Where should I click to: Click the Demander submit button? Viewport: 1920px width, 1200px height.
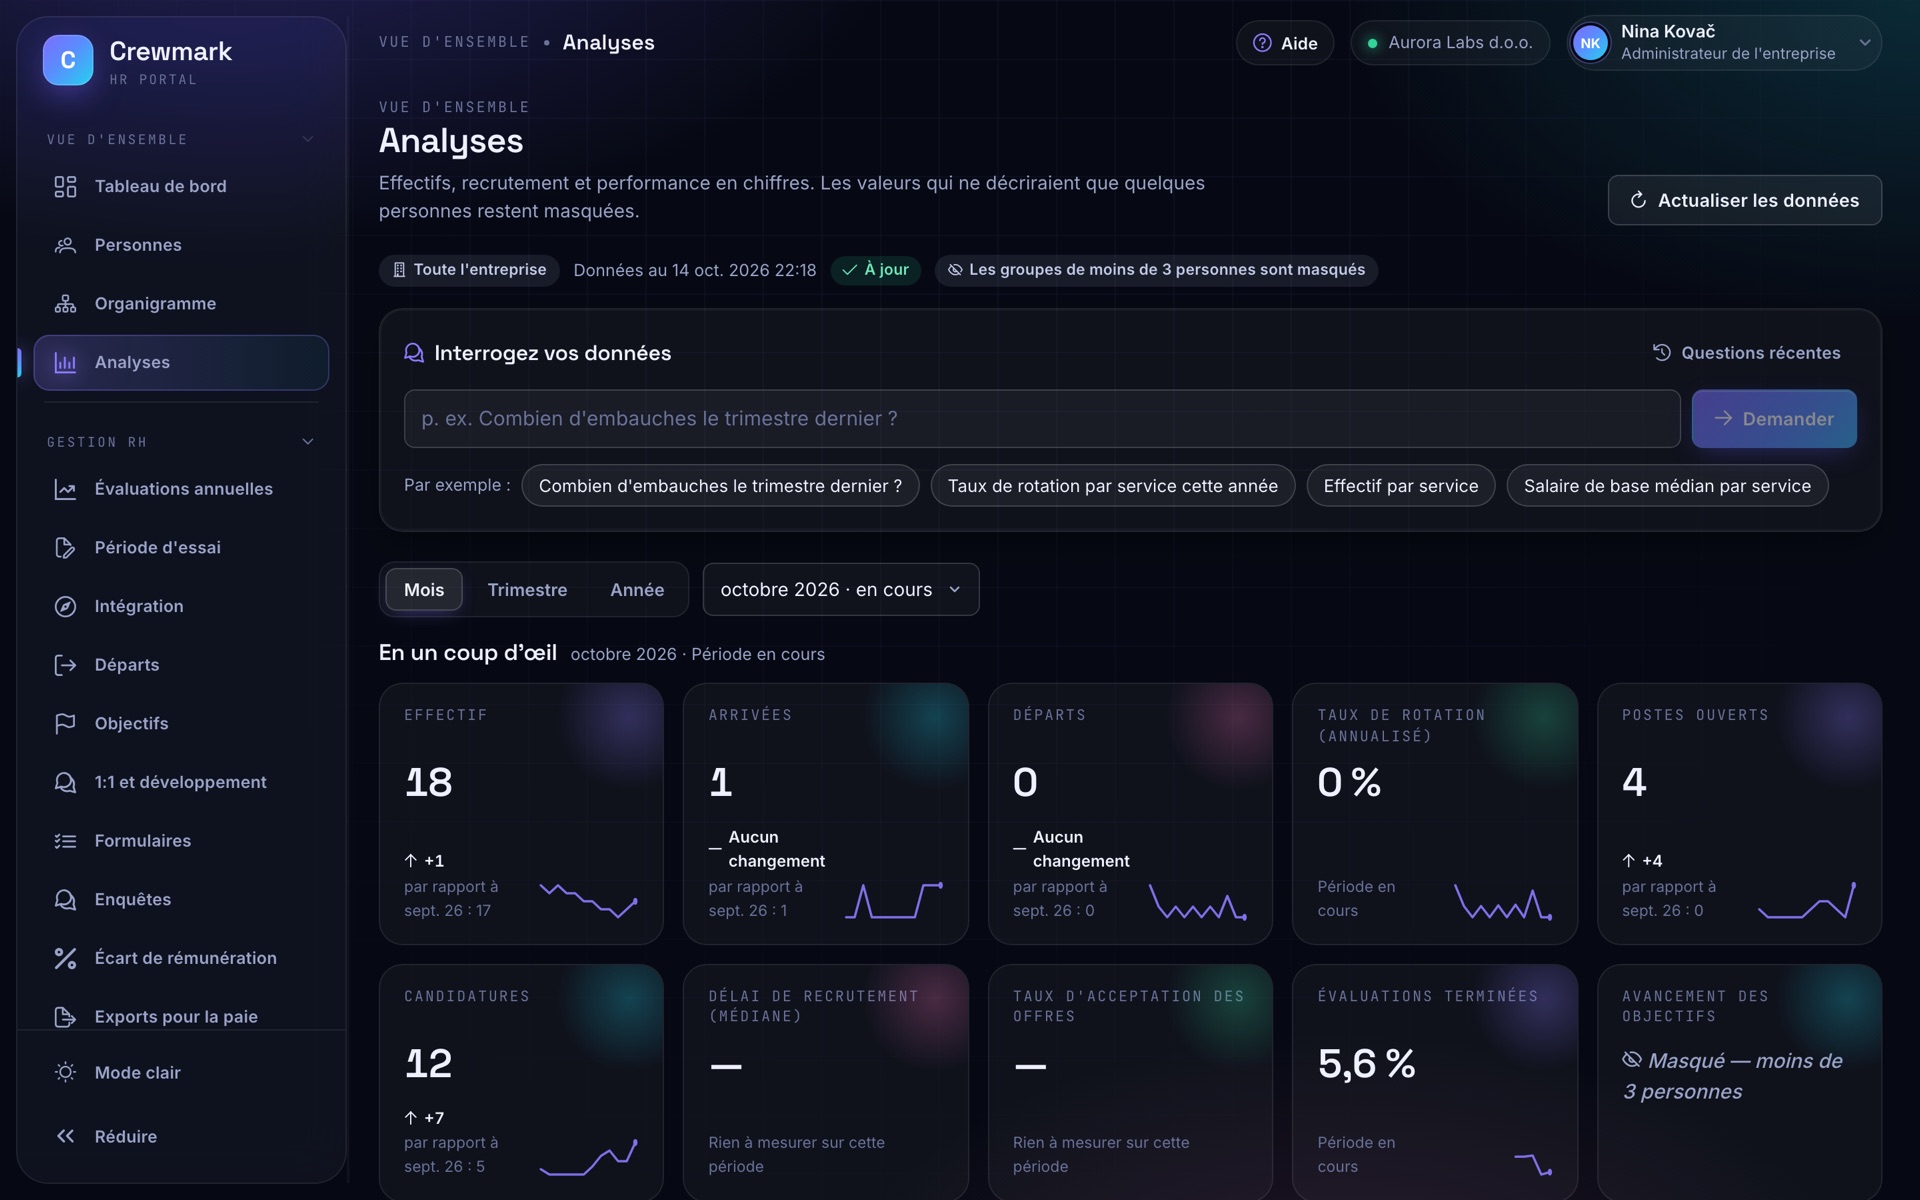1774,419
